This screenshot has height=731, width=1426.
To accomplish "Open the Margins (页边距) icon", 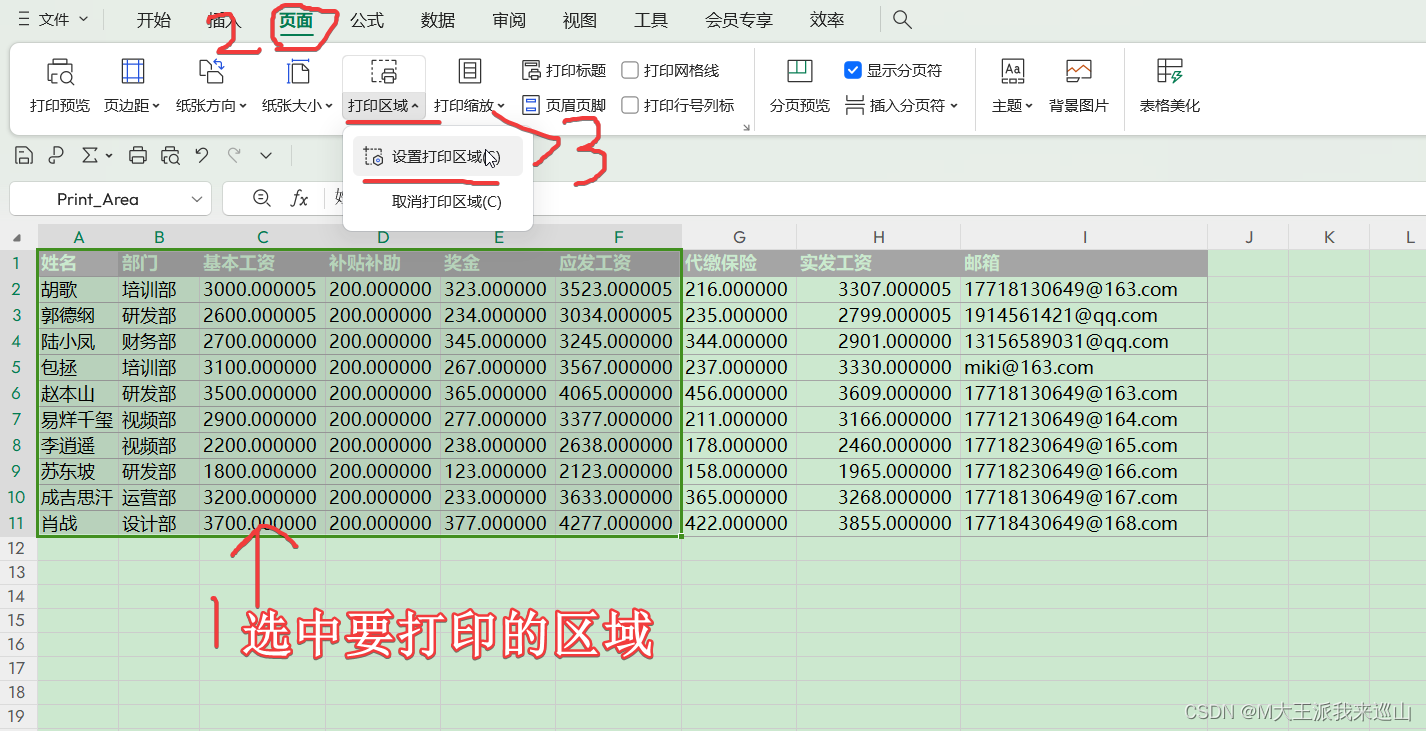I will pos(132,72).
